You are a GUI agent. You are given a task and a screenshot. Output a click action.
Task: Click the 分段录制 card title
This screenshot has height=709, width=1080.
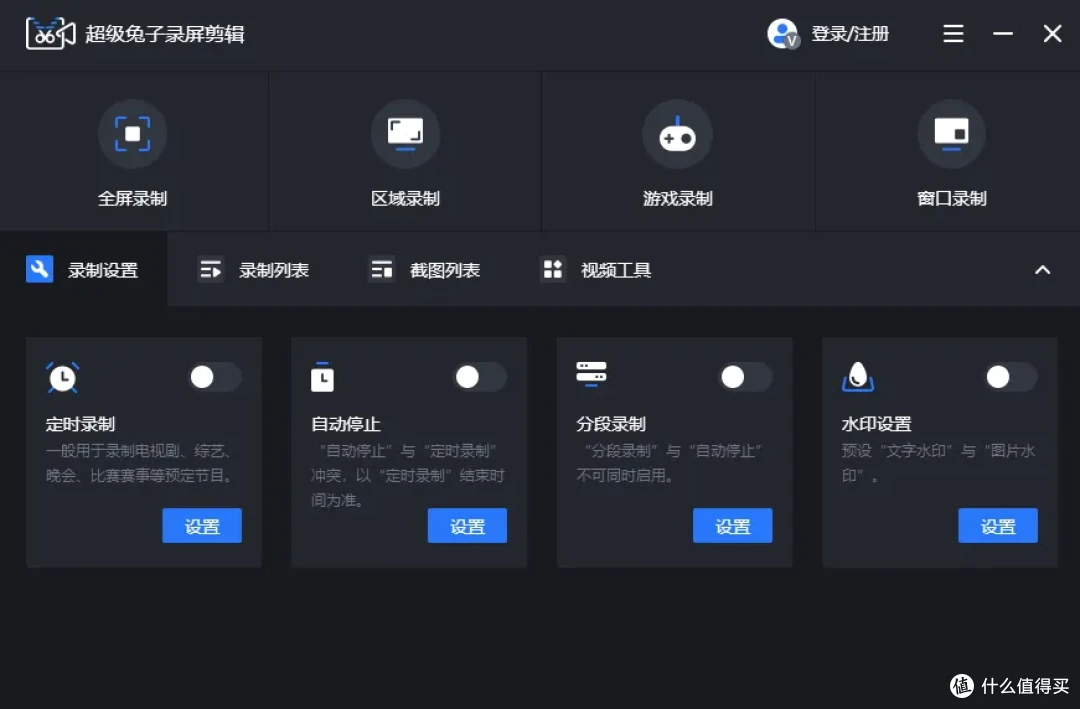coord(611,424)
